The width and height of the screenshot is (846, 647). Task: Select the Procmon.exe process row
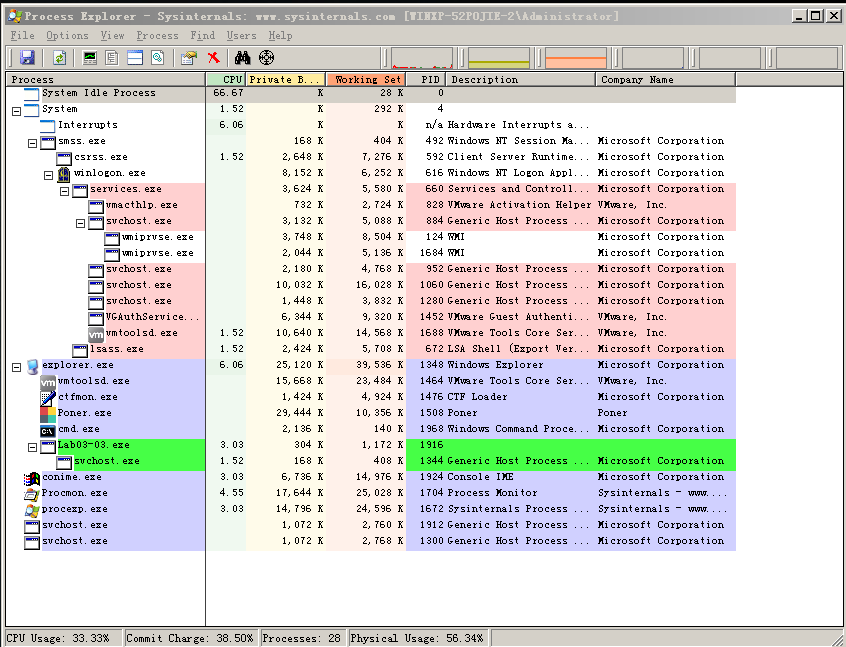click(x=74, y=493)
